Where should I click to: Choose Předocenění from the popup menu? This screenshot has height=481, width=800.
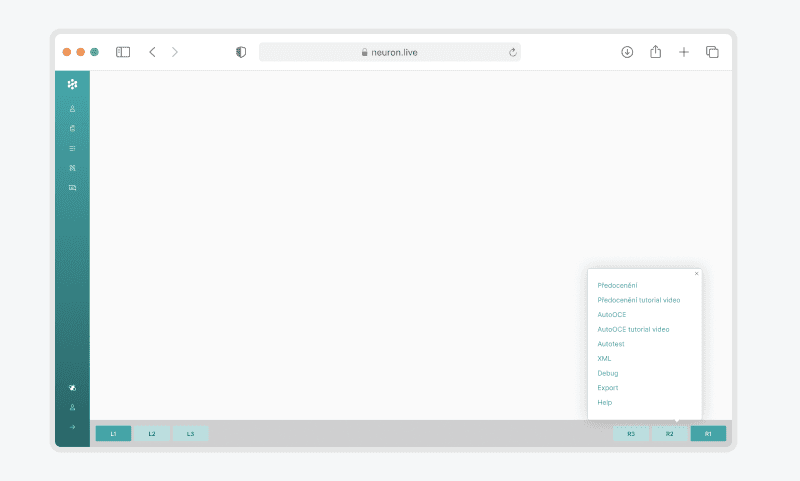[617, 286]
